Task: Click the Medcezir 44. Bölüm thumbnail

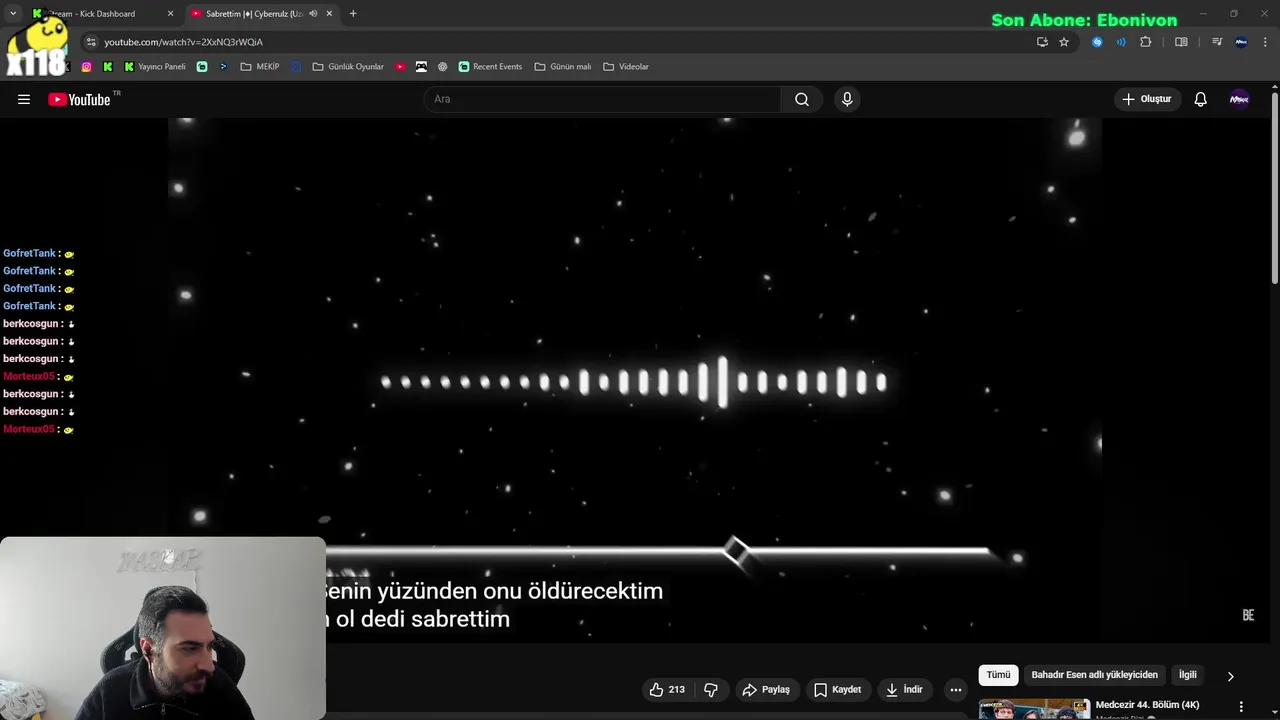Action: 1034,709
